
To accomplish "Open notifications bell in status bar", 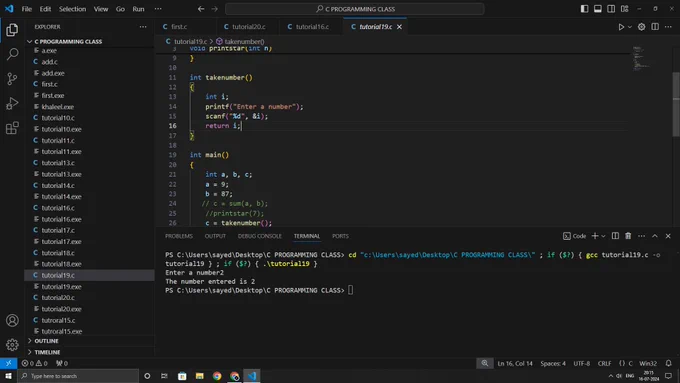I will click(668, 363).
